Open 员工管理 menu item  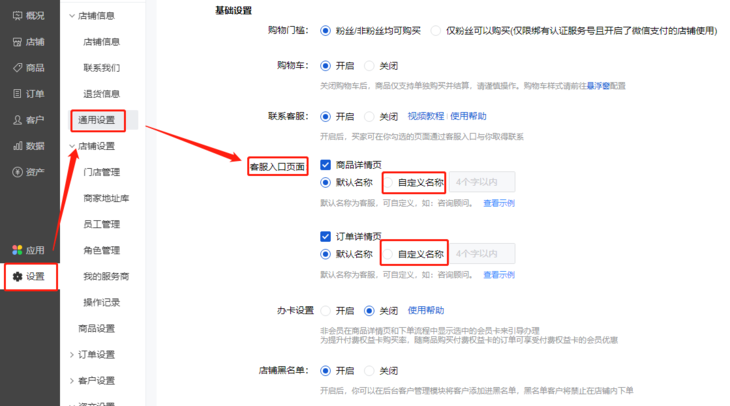(101, 224)
